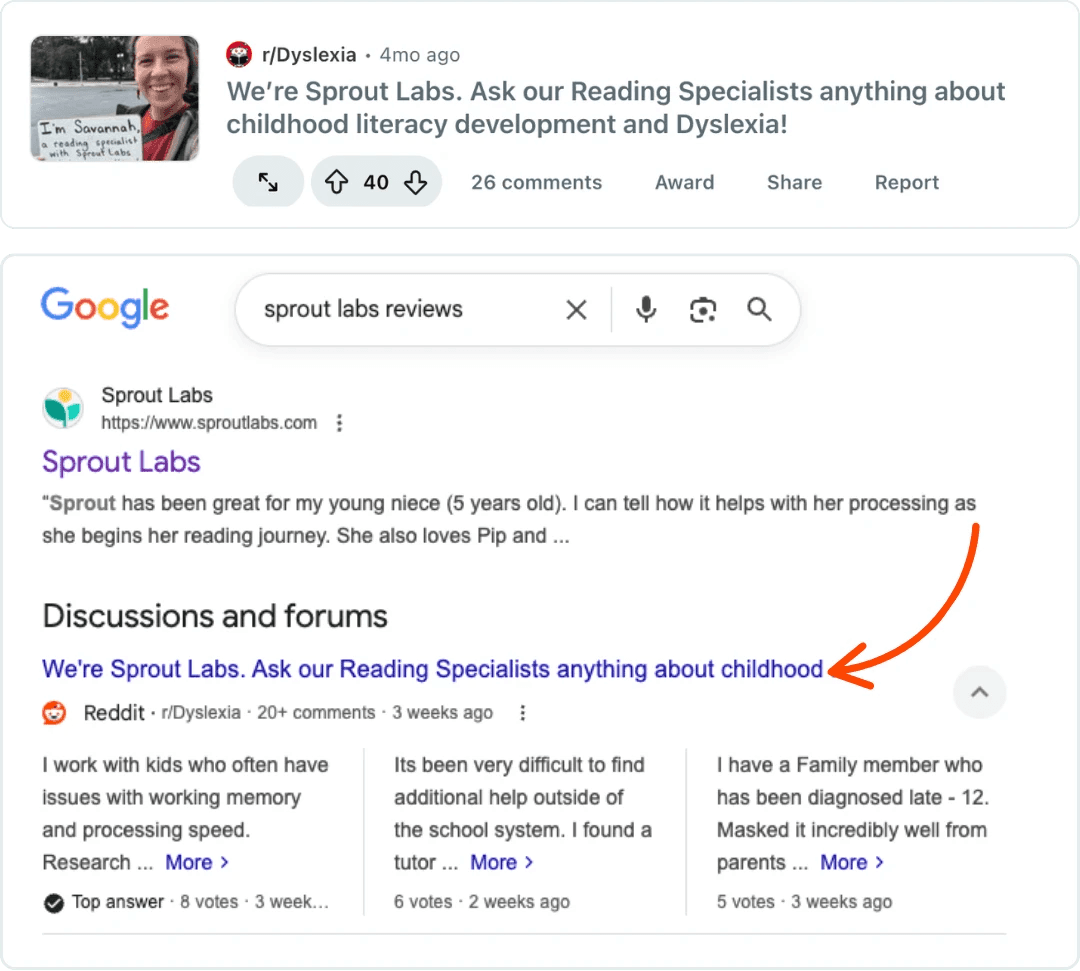Start voice search with the microphone icon
The width and height of the screenshot is (1080, 971).
pos(645,310)
